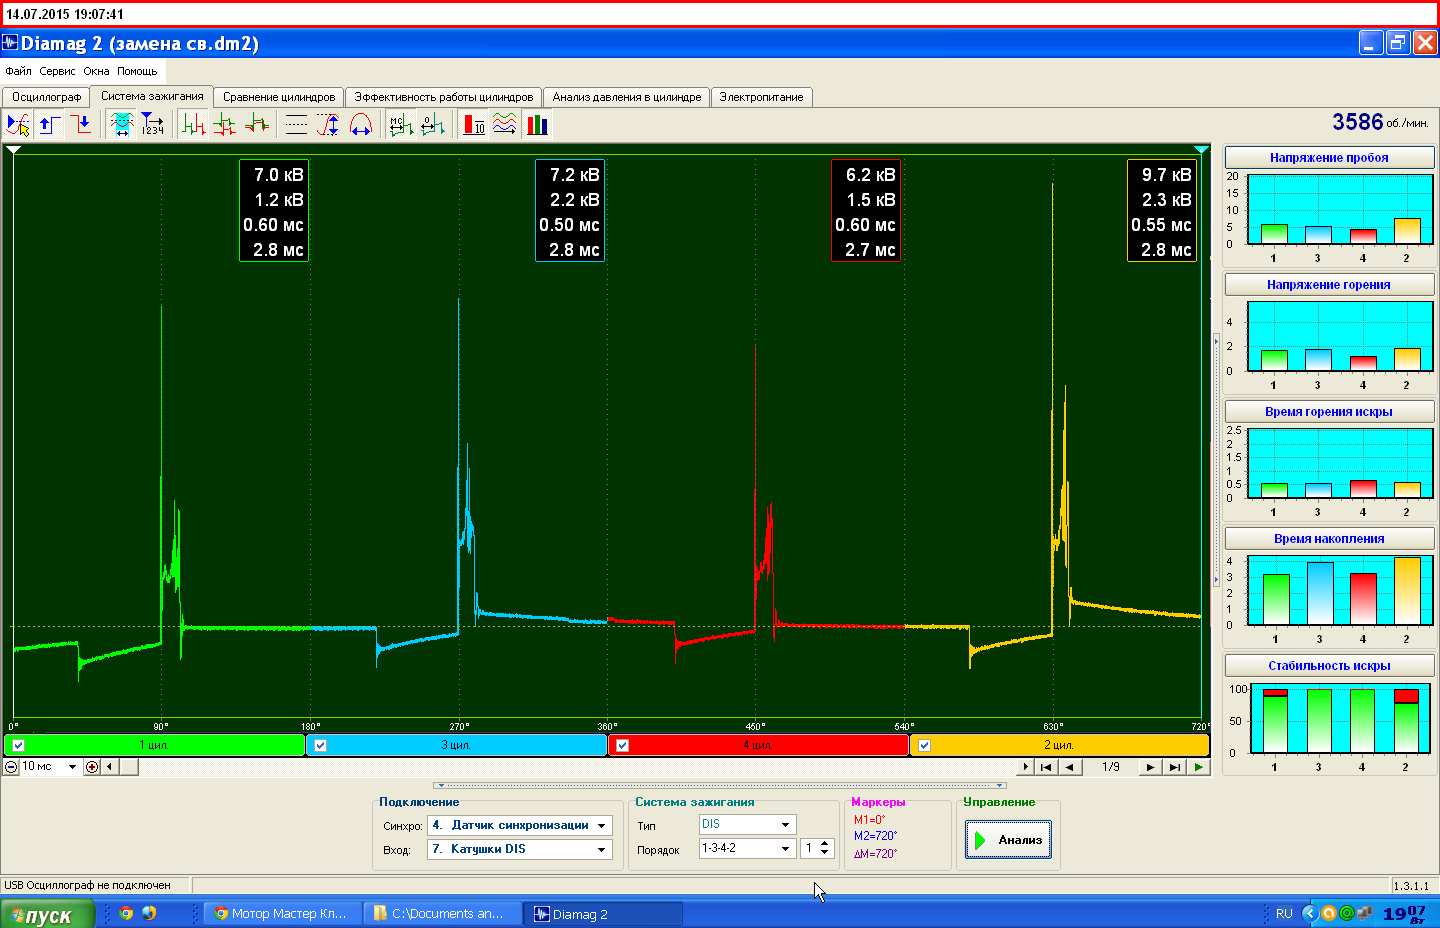The width and height of the screenshot is (1440, 928).
Task: Switch to Мотор Мастер taskbar window
Action: click(x=280, y=913)
